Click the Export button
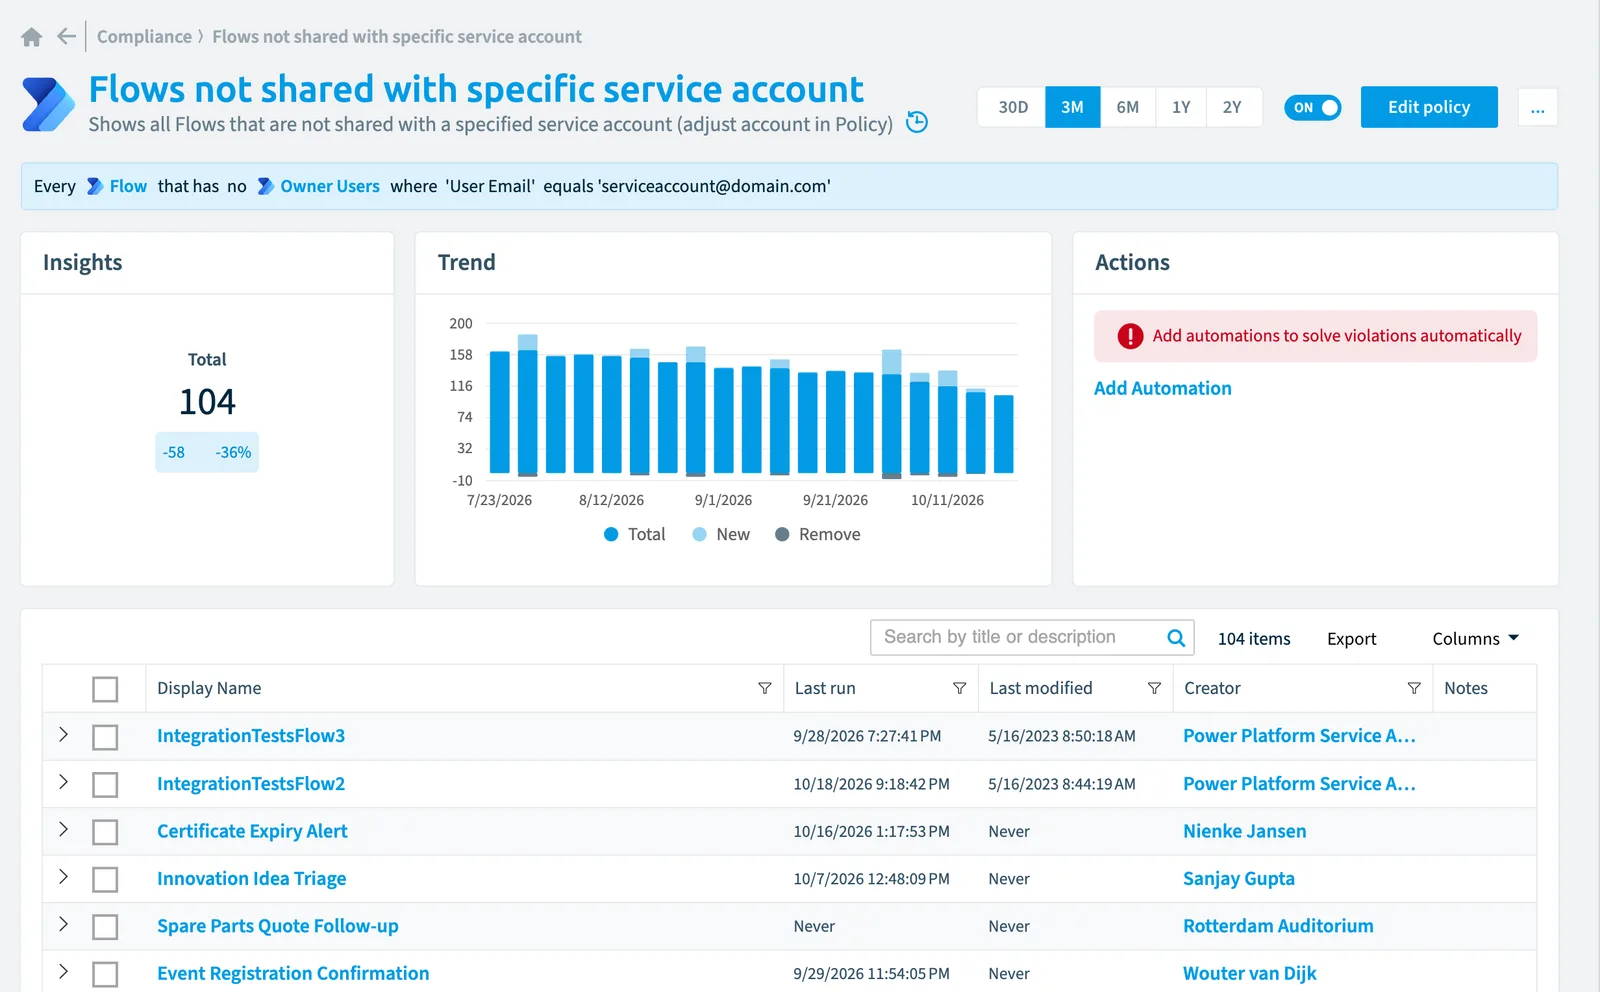Viewport: 1600px width, 992px height. tap(1352, 639)
